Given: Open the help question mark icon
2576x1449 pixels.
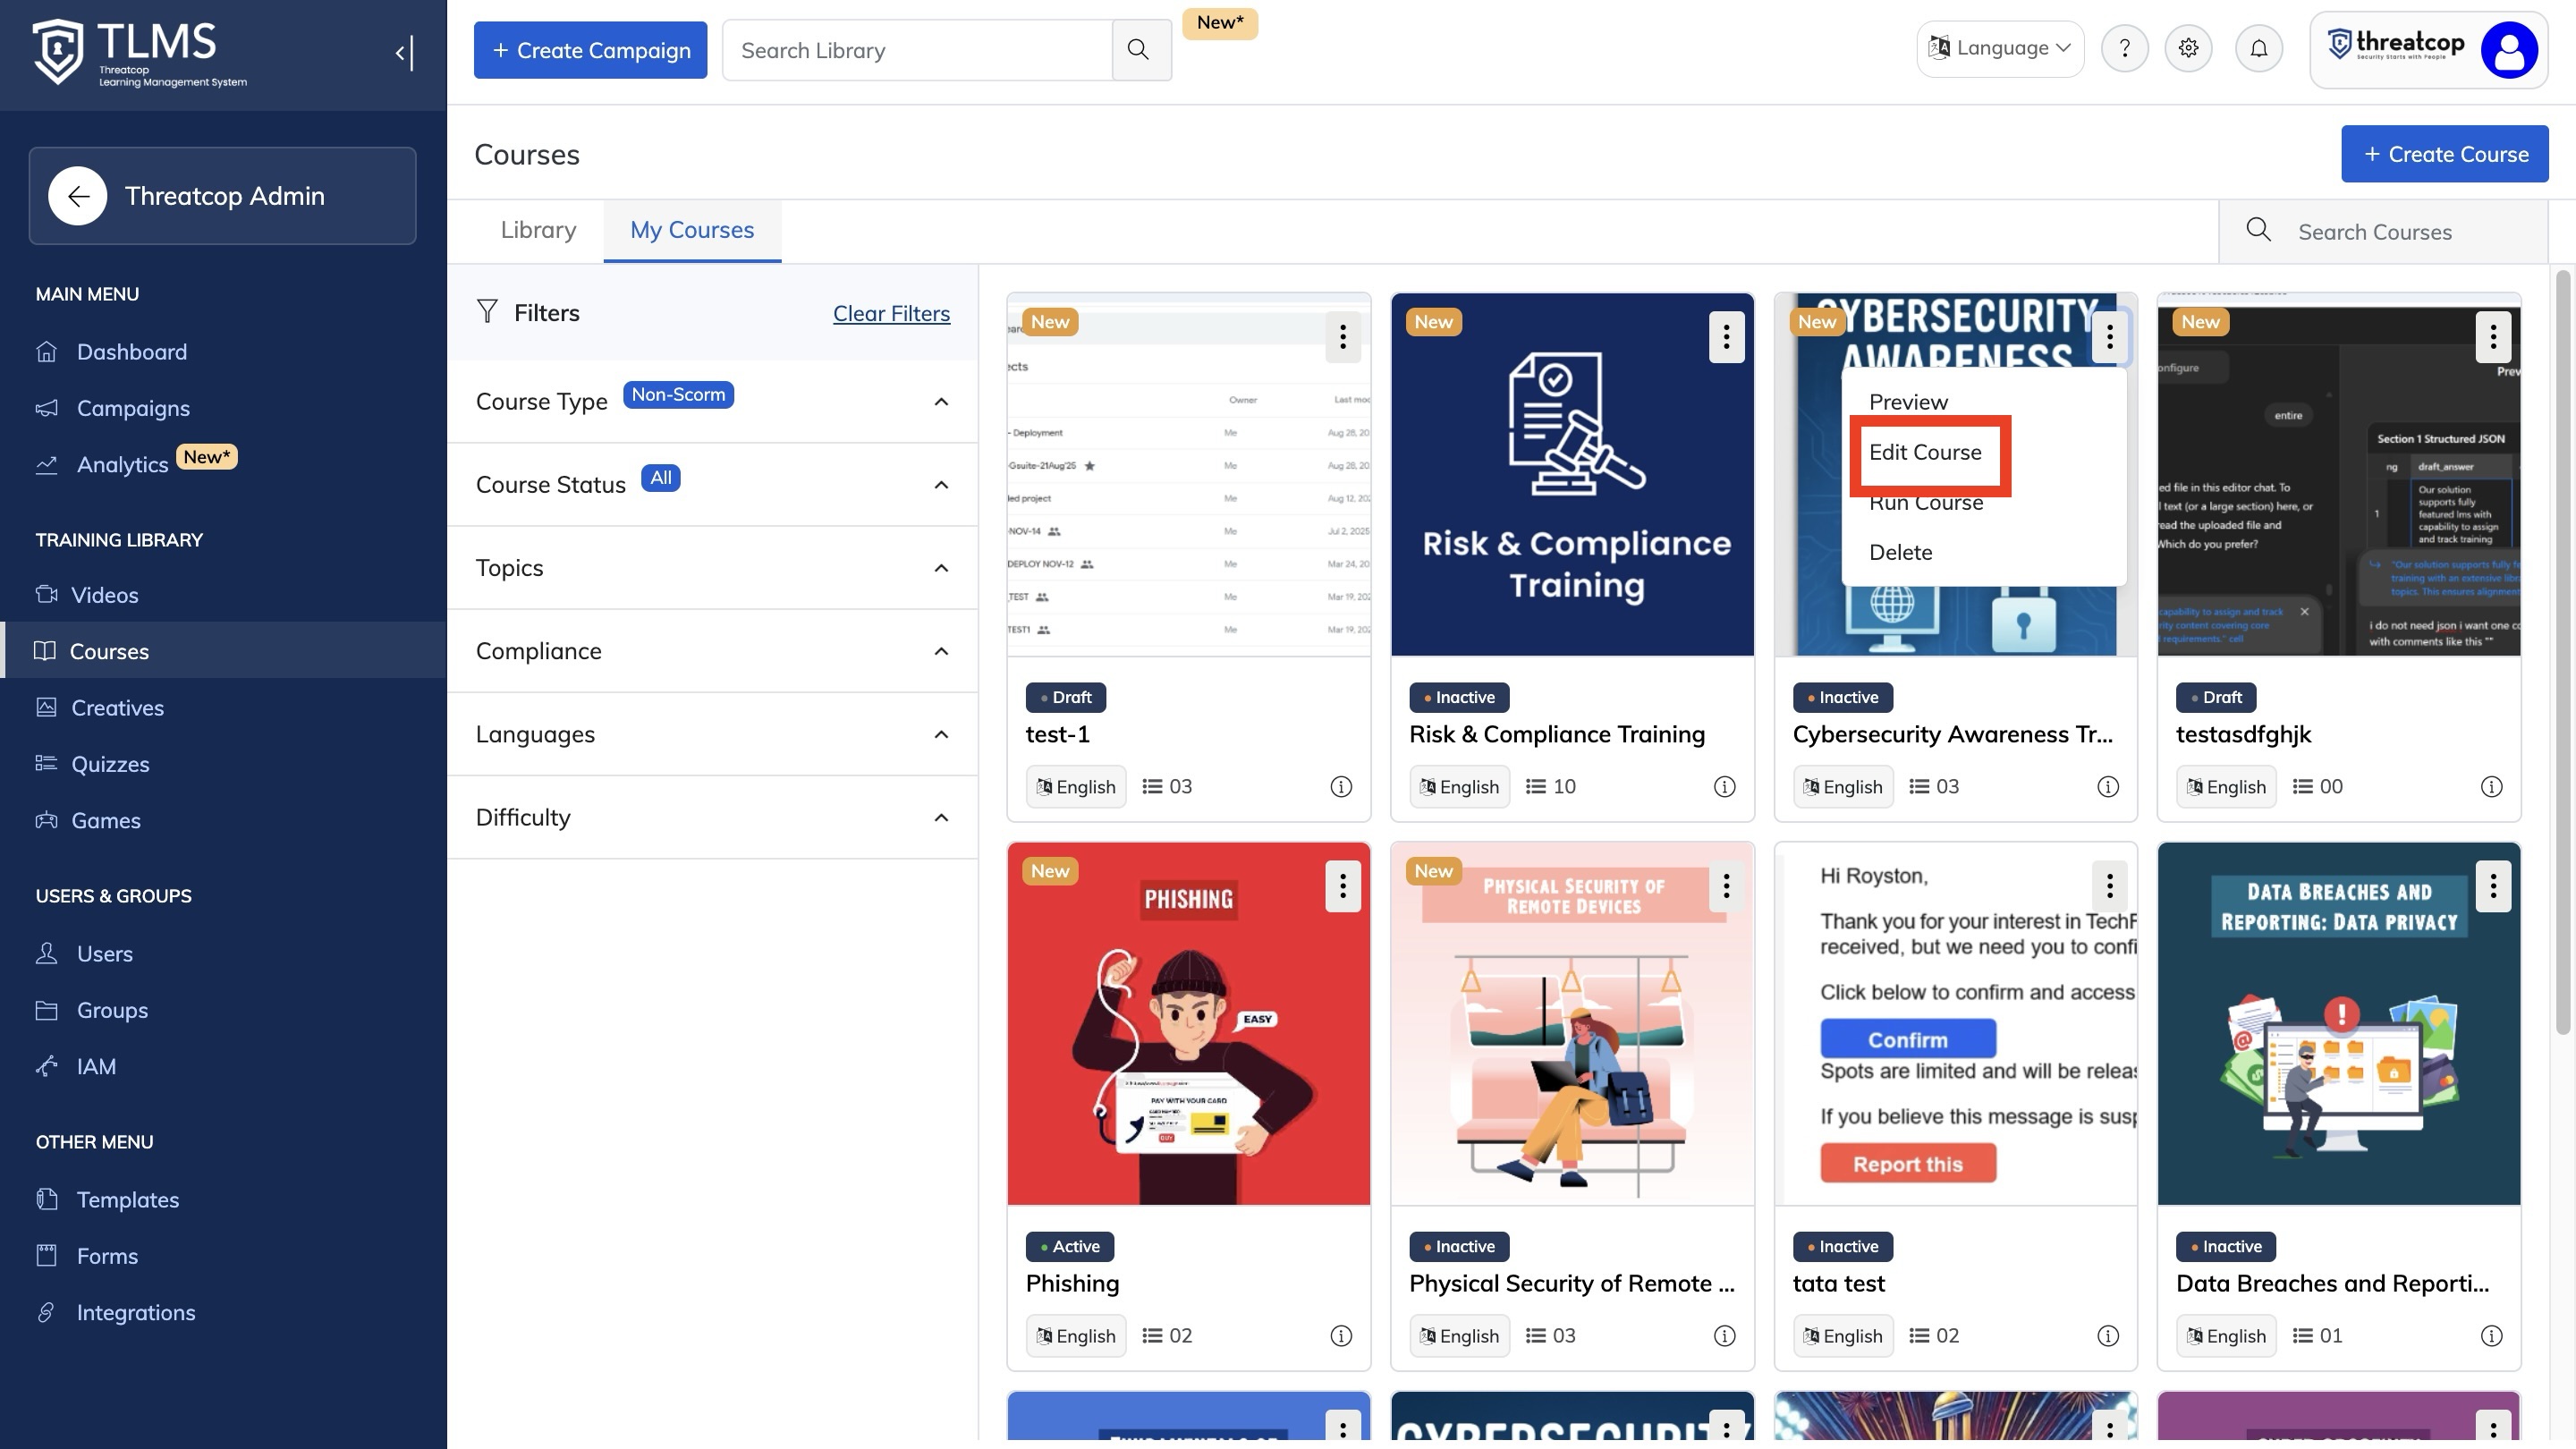Looking at the screenshot, I should pyautogui.click(x=2124, y=48).
